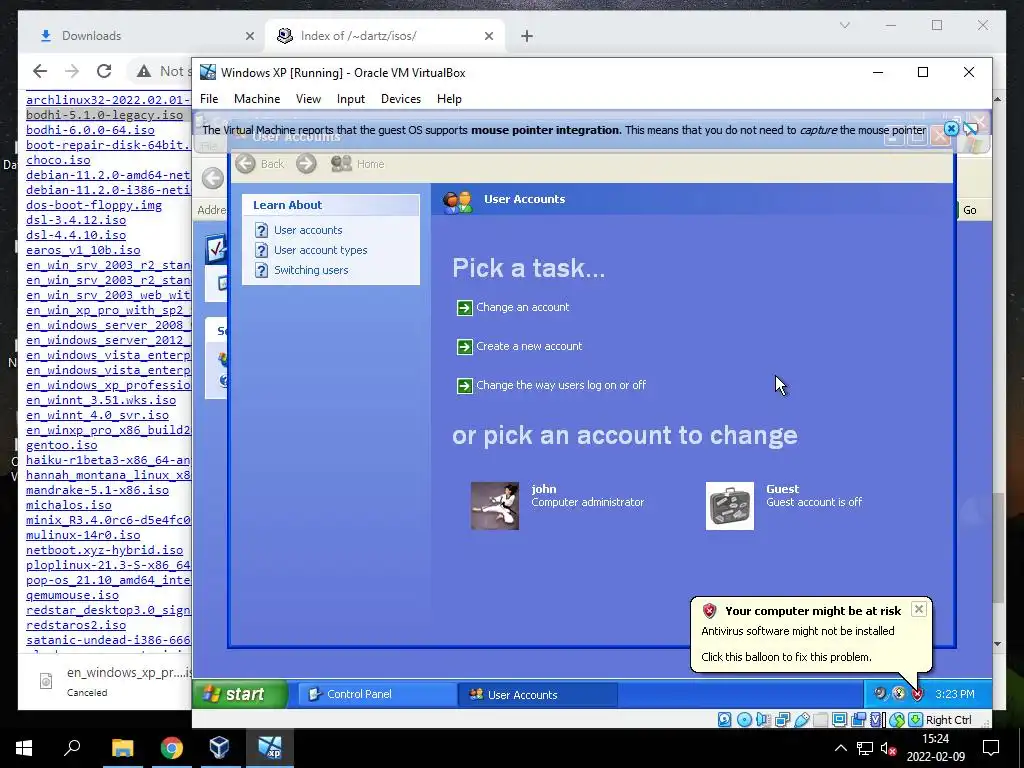
Task: Select the Guest account suitcase picture
Action: tap(729, 506)
